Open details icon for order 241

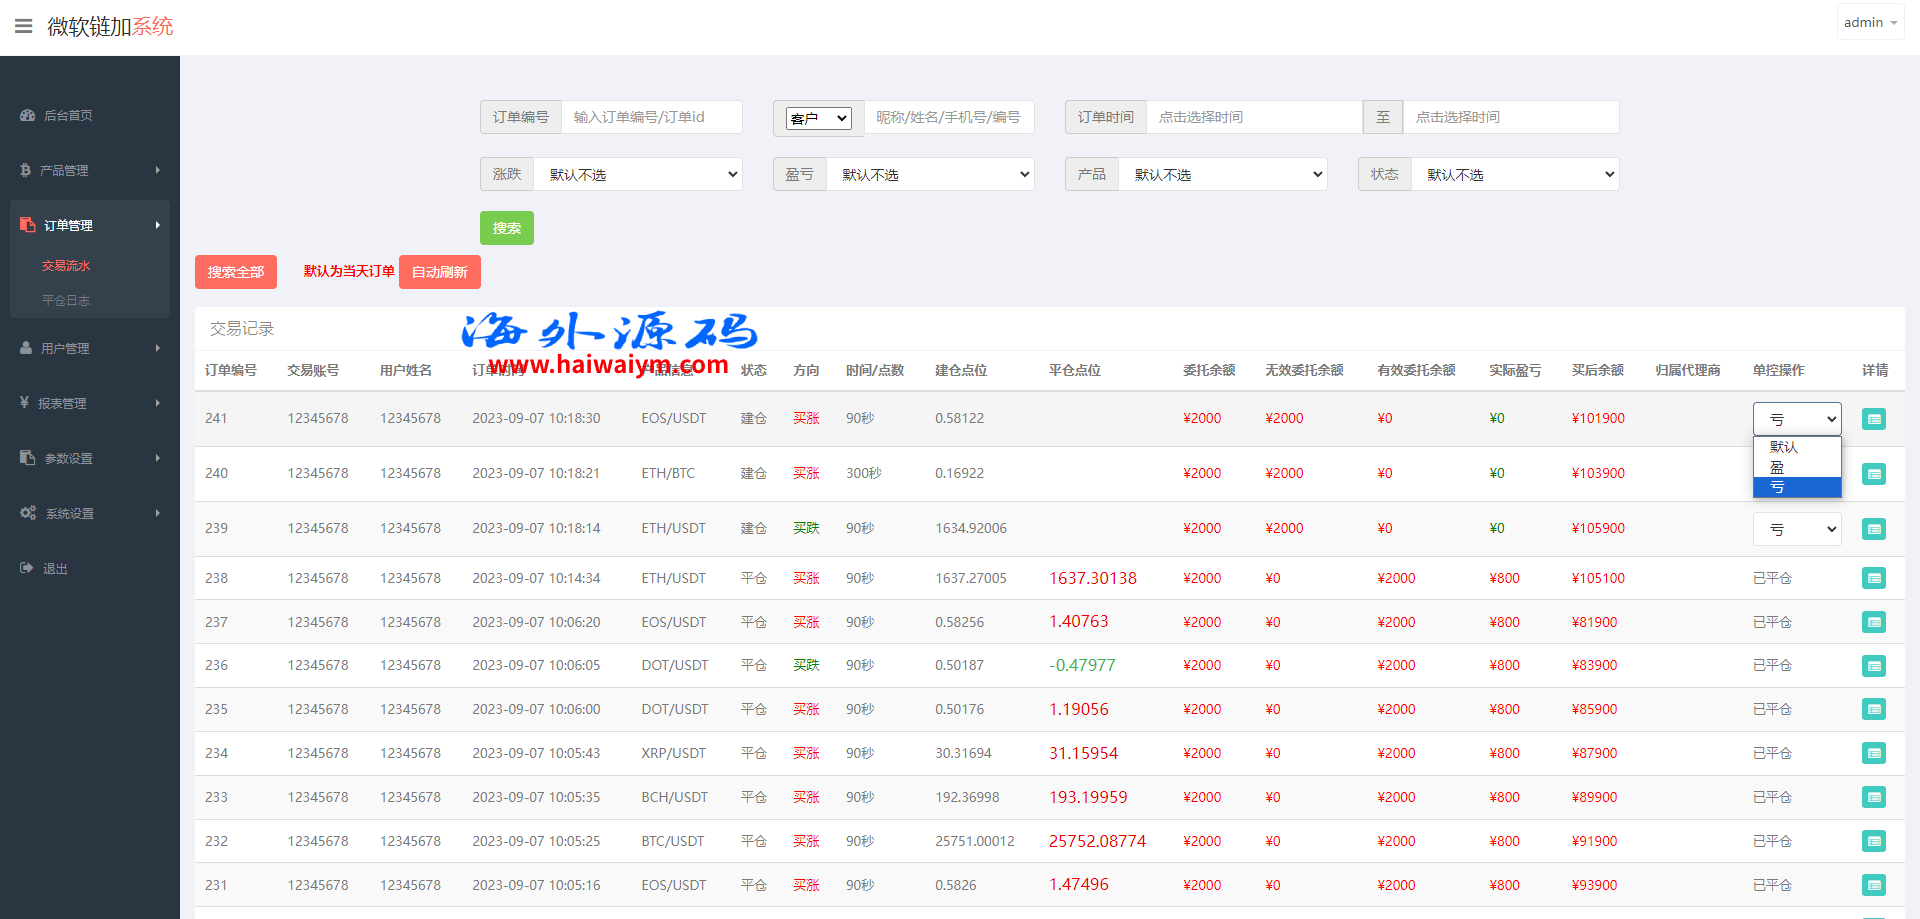click(1873, 419)
